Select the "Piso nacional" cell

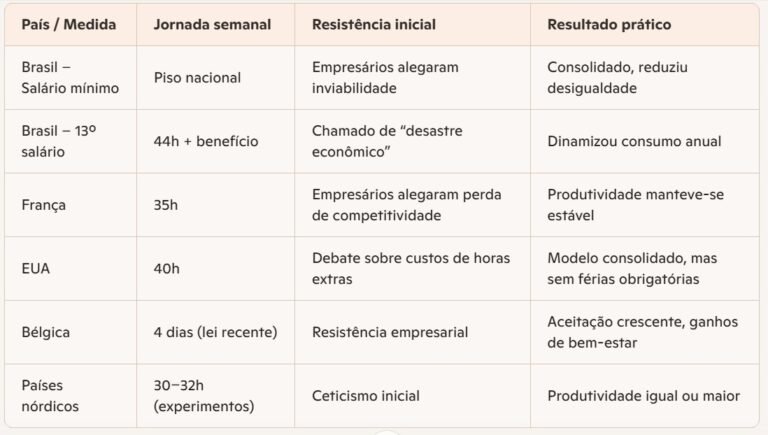pos(200,78)
